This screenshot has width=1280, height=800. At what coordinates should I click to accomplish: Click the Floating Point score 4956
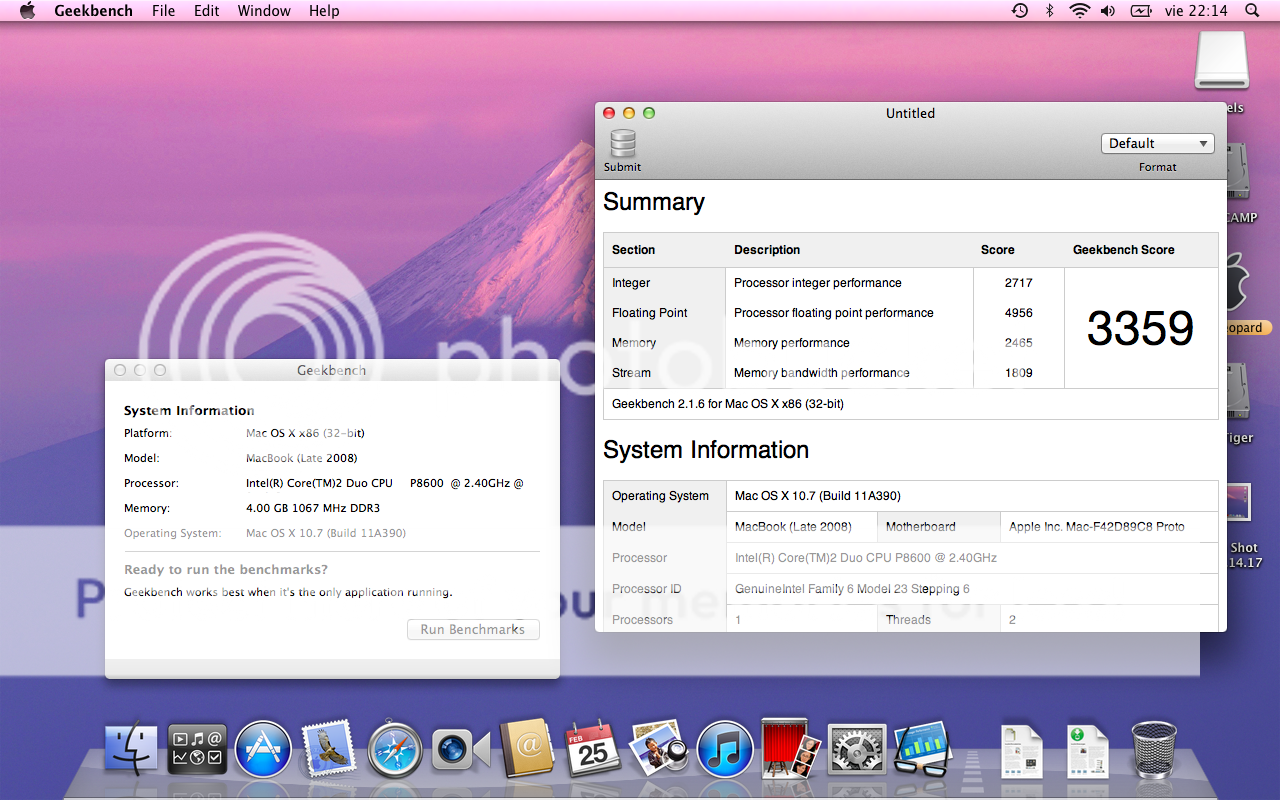[1018, 313]
